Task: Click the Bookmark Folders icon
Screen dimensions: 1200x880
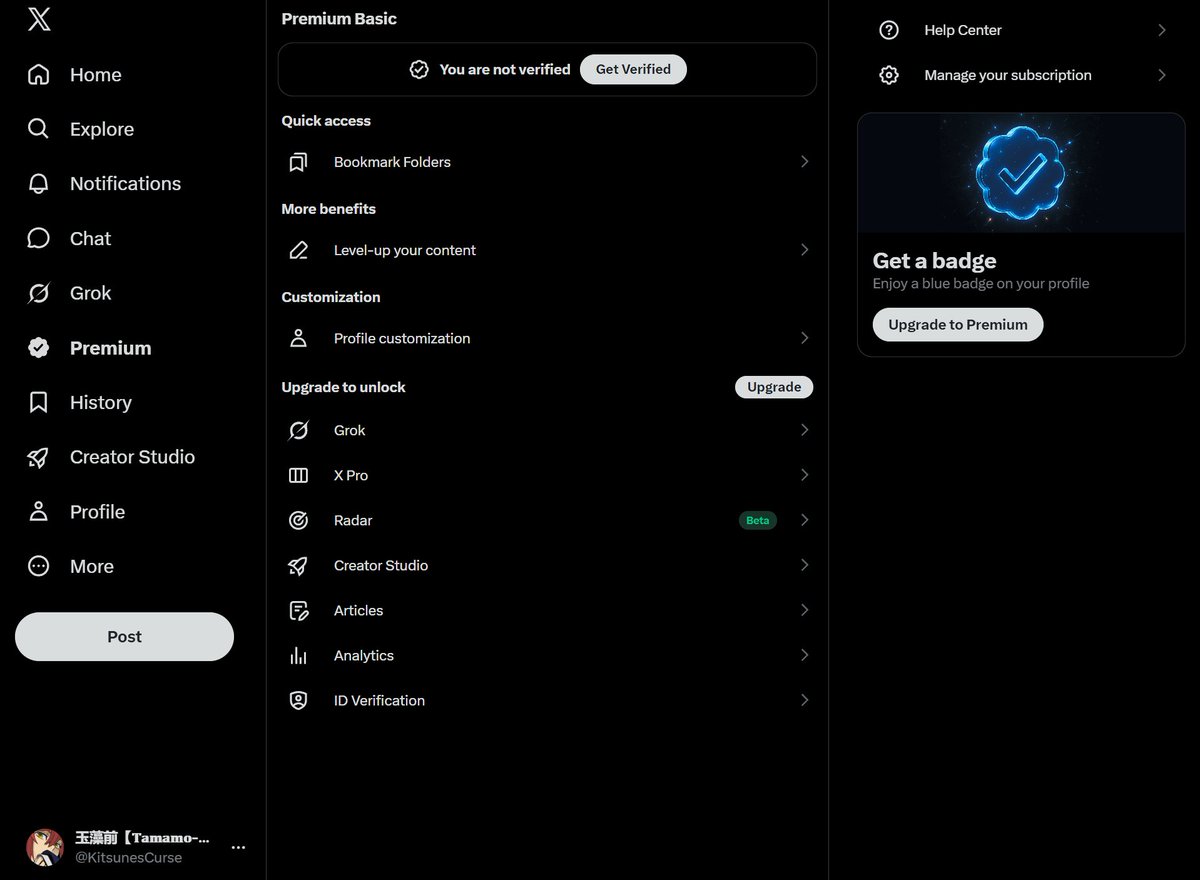Action: (298, 162)
